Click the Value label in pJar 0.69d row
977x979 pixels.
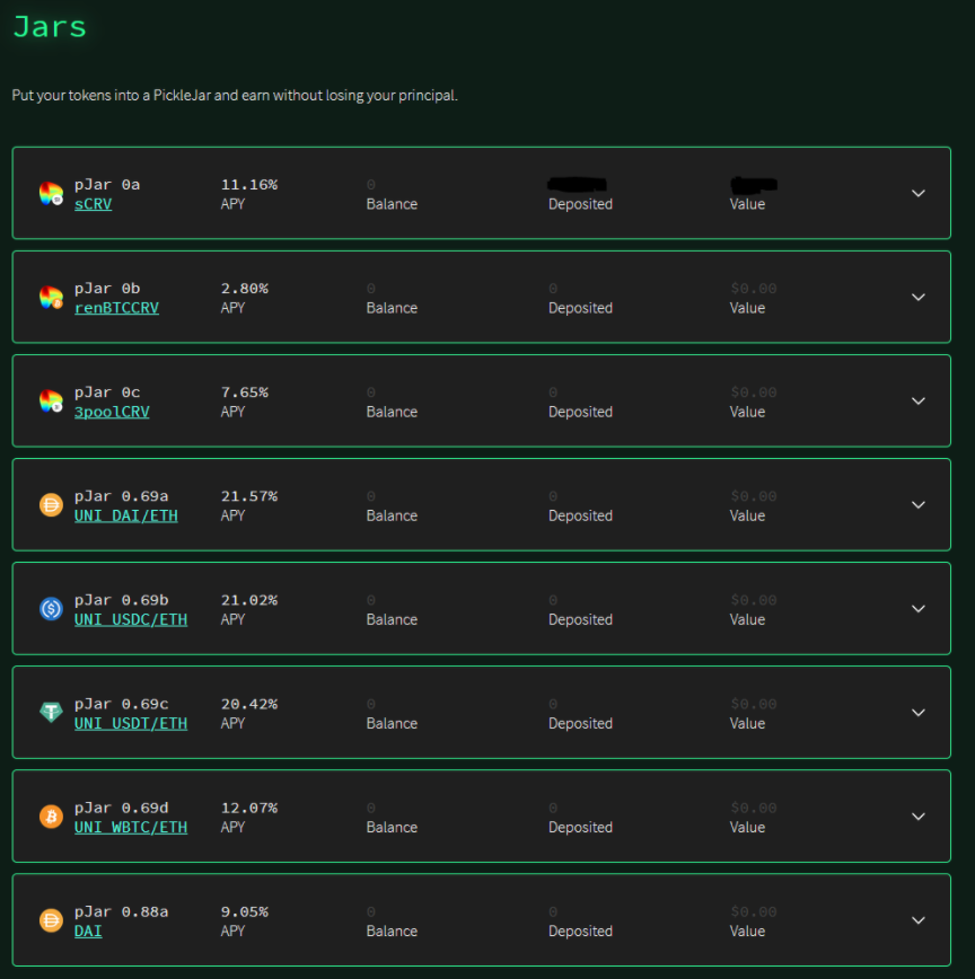[747, 827]
